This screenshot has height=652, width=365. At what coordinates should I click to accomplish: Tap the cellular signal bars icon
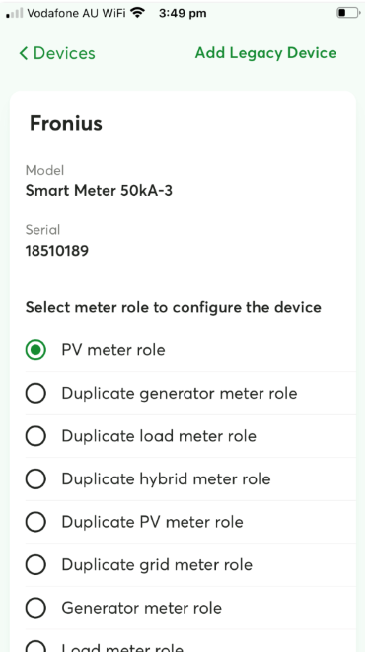tap(15, 13)
